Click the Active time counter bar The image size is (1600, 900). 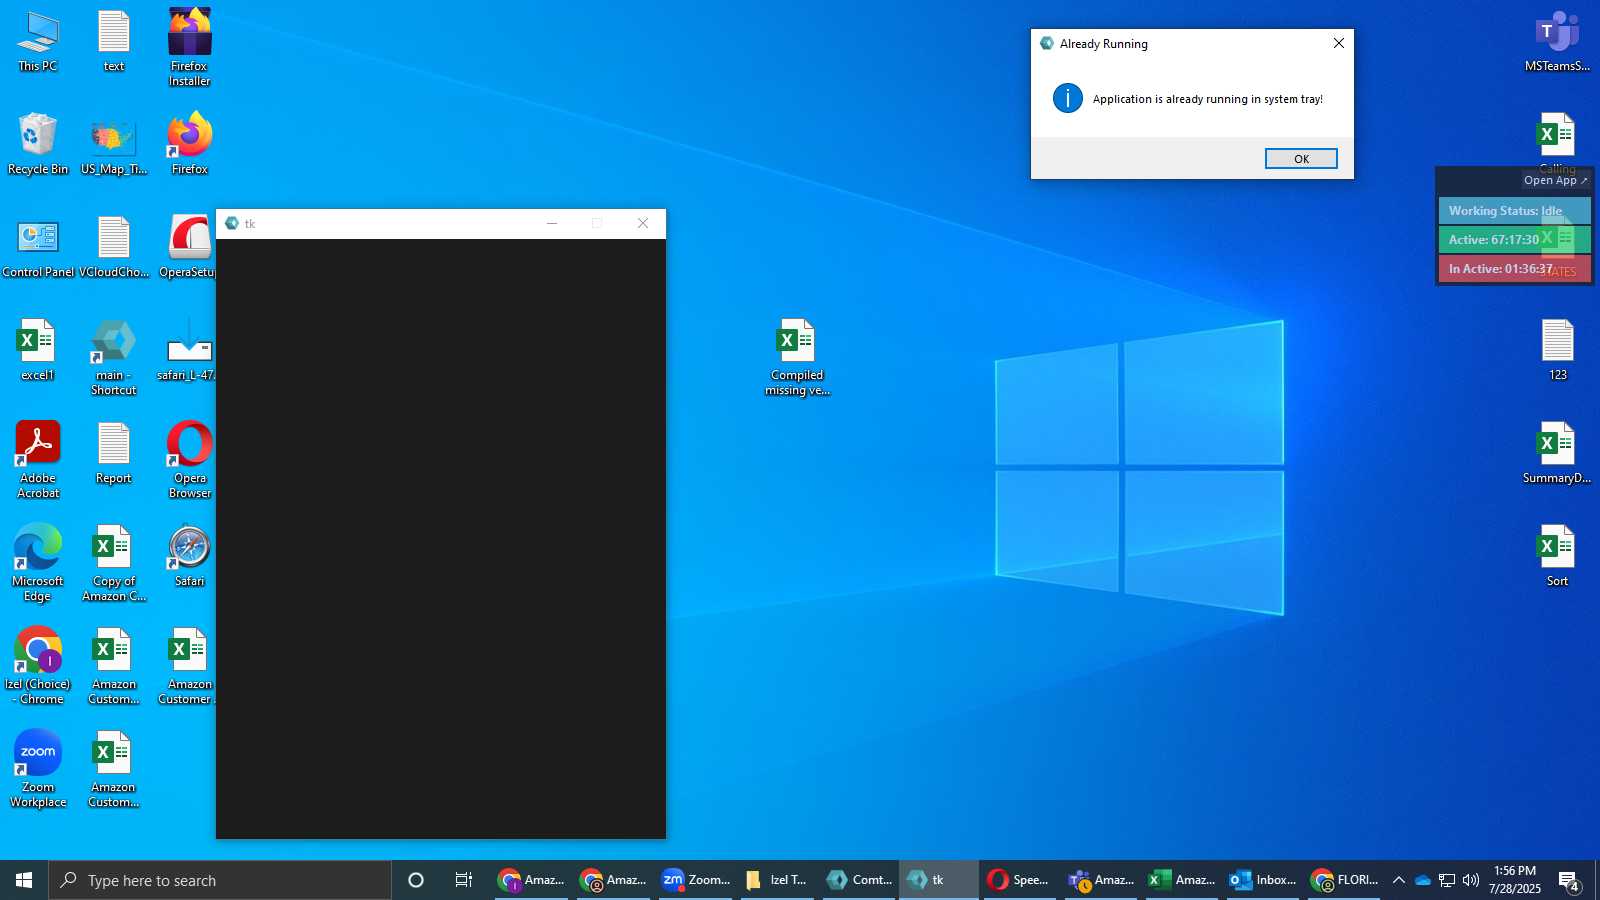[x=1514, y=240]
